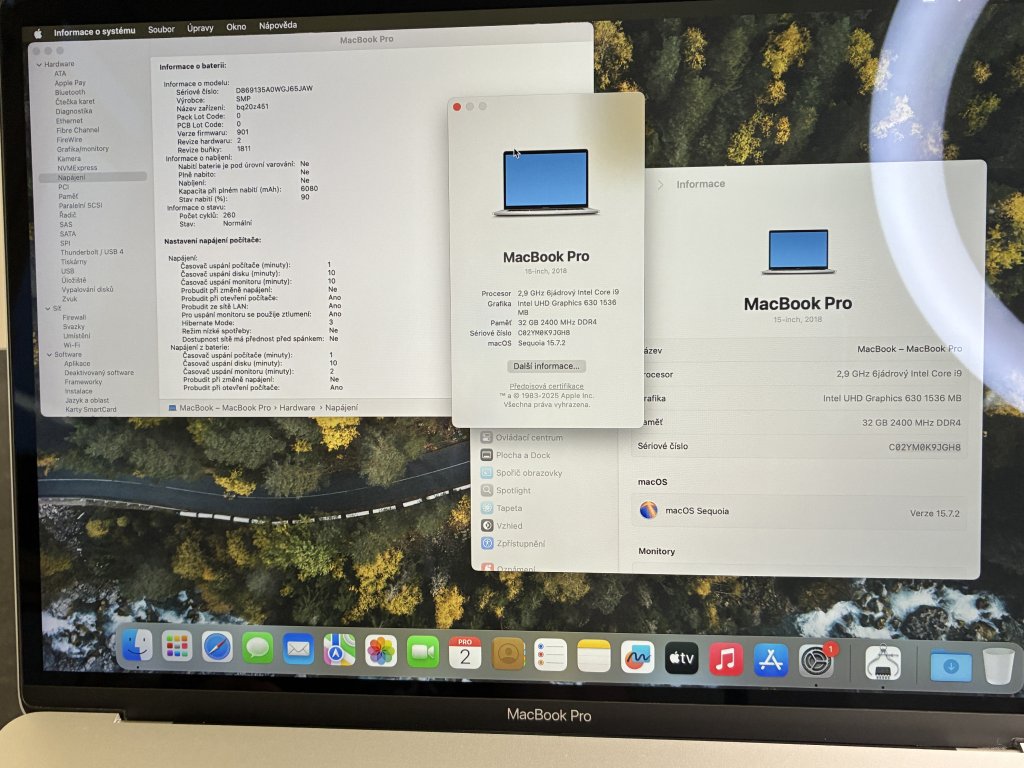Go back using Settings Informace chevron
The height and width of the screenshot is (768, 1024).
pos(660,185)
